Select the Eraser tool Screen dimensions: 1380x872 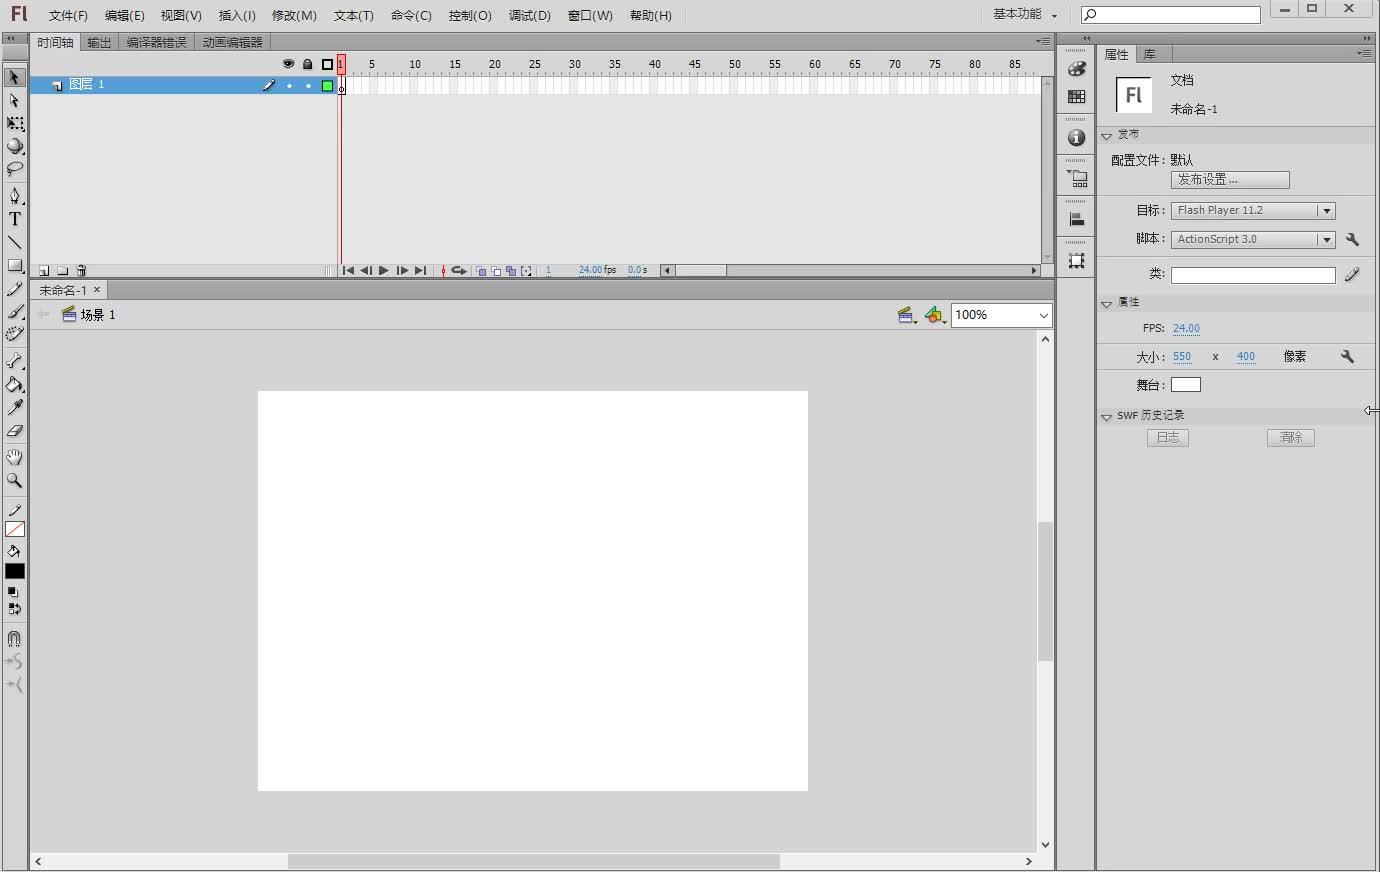[x=14, y=431]
